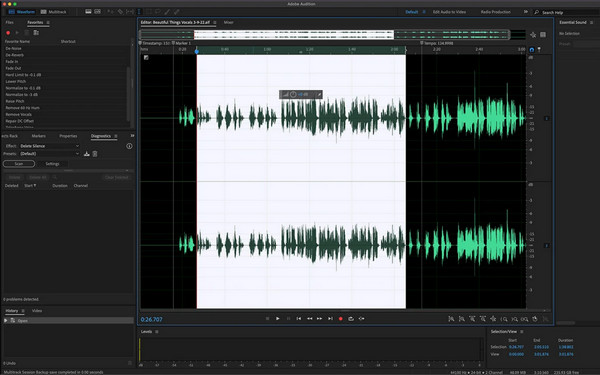
Task: Open the Editor panel menu
Action: (214, 23)
